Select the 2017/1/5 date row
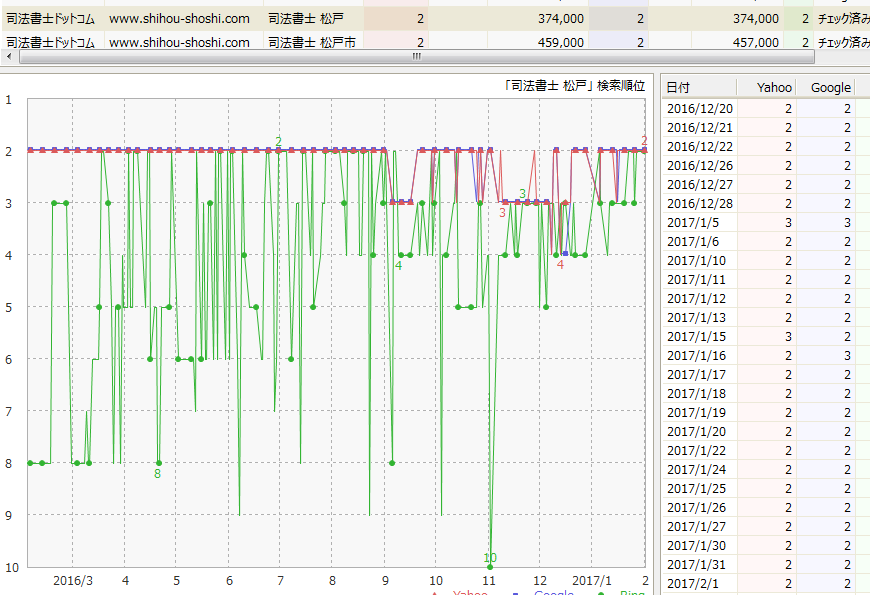This screenshot has height=595, width=870. pyautogui.click(x=766, y=223)
